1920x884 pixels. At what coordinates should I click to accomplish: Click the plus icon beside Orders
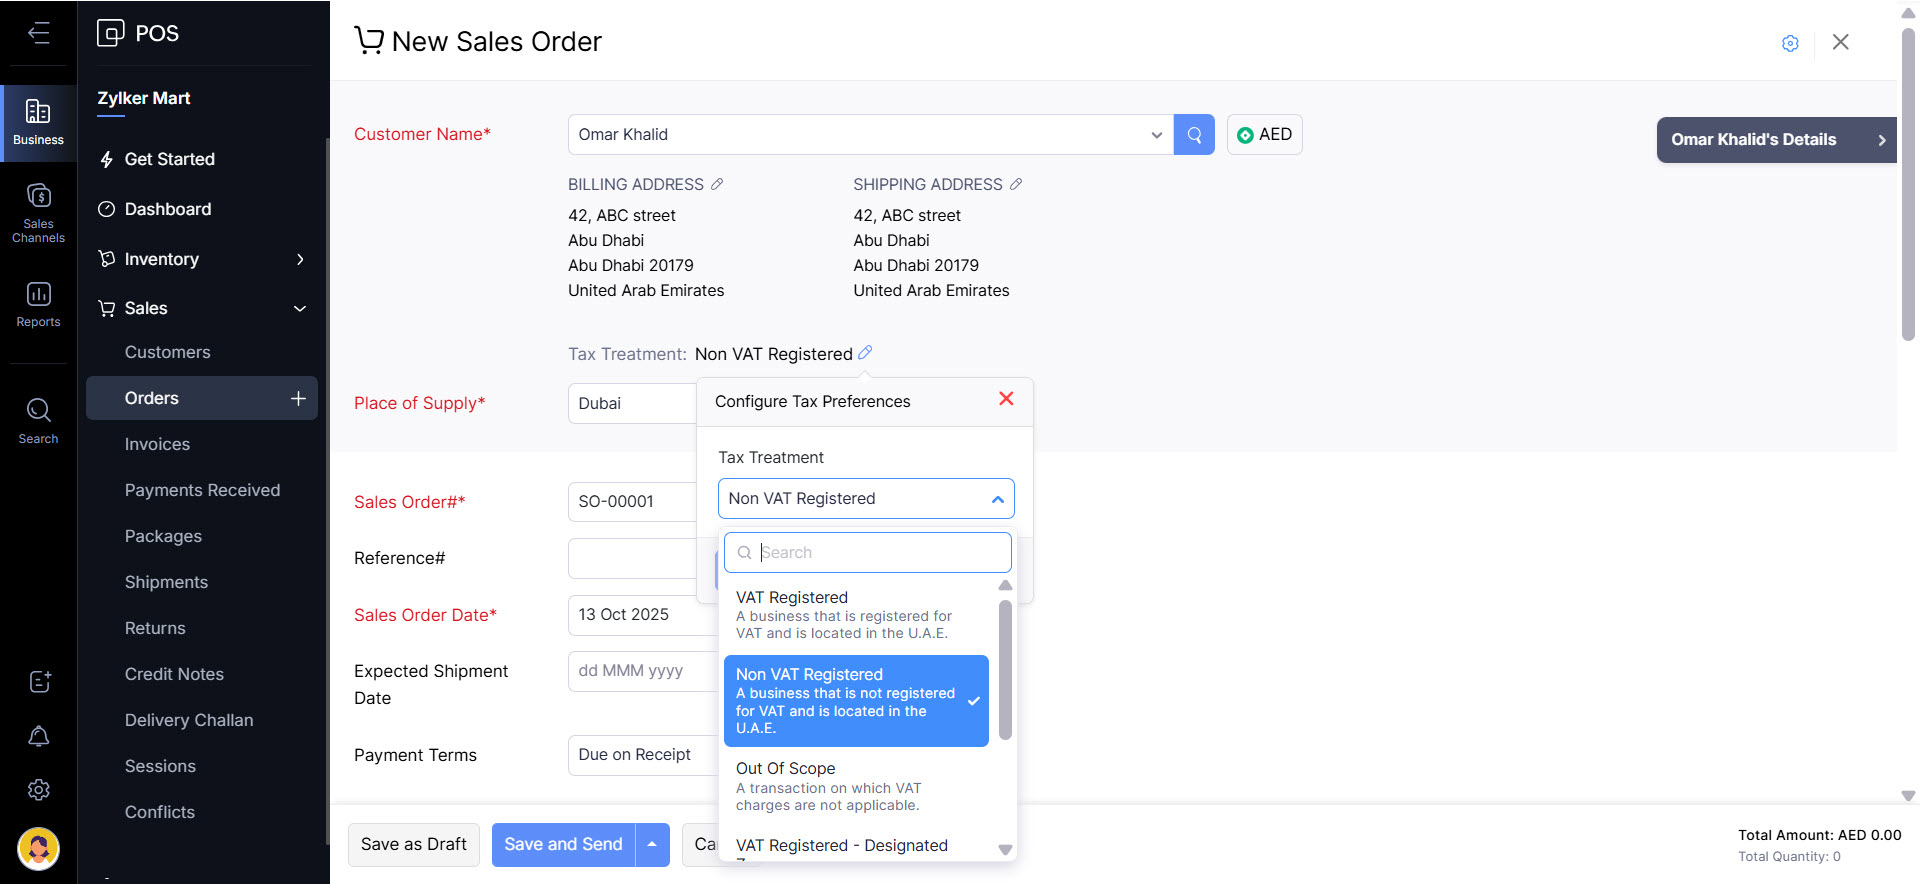pyautogui.click(x=298, y=398)
